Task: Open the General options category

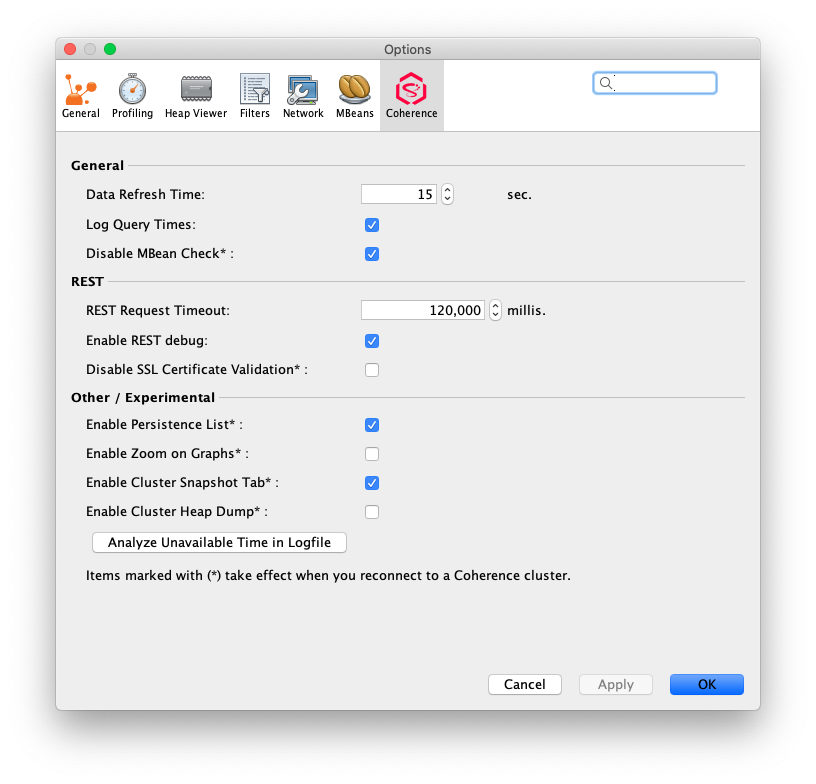Action: 81,96
